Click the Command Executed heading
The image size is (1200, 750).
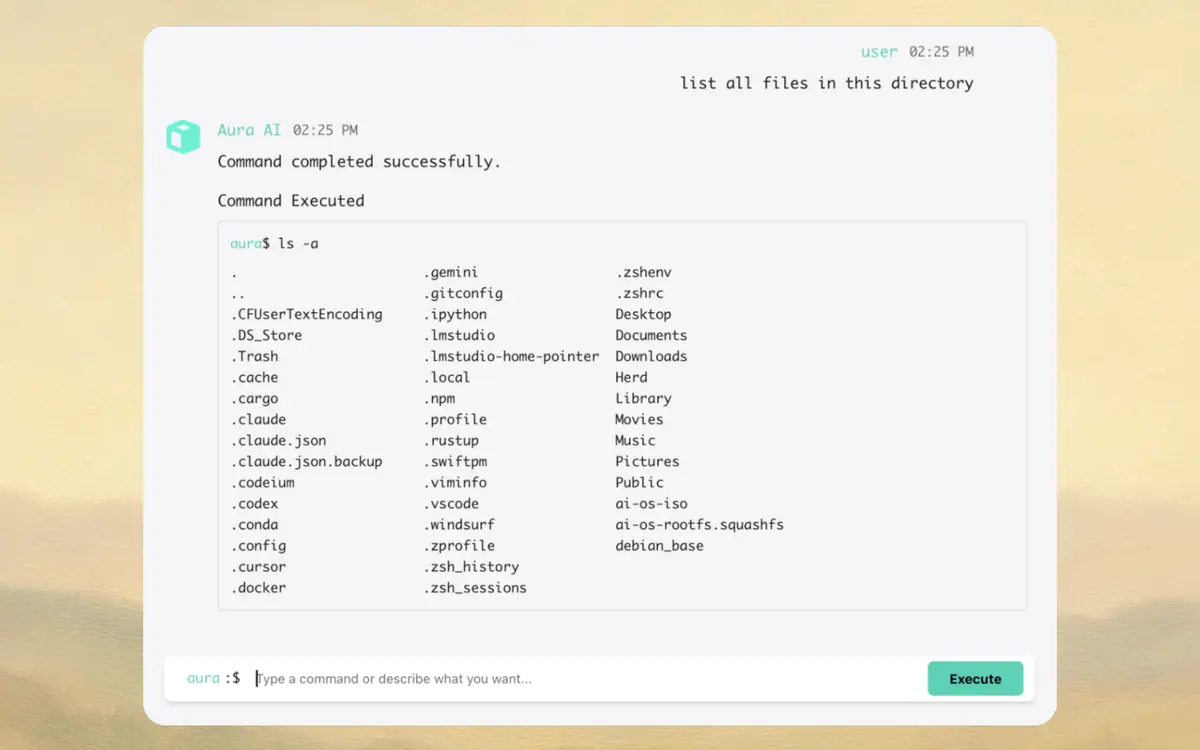(x=291, y=200)
